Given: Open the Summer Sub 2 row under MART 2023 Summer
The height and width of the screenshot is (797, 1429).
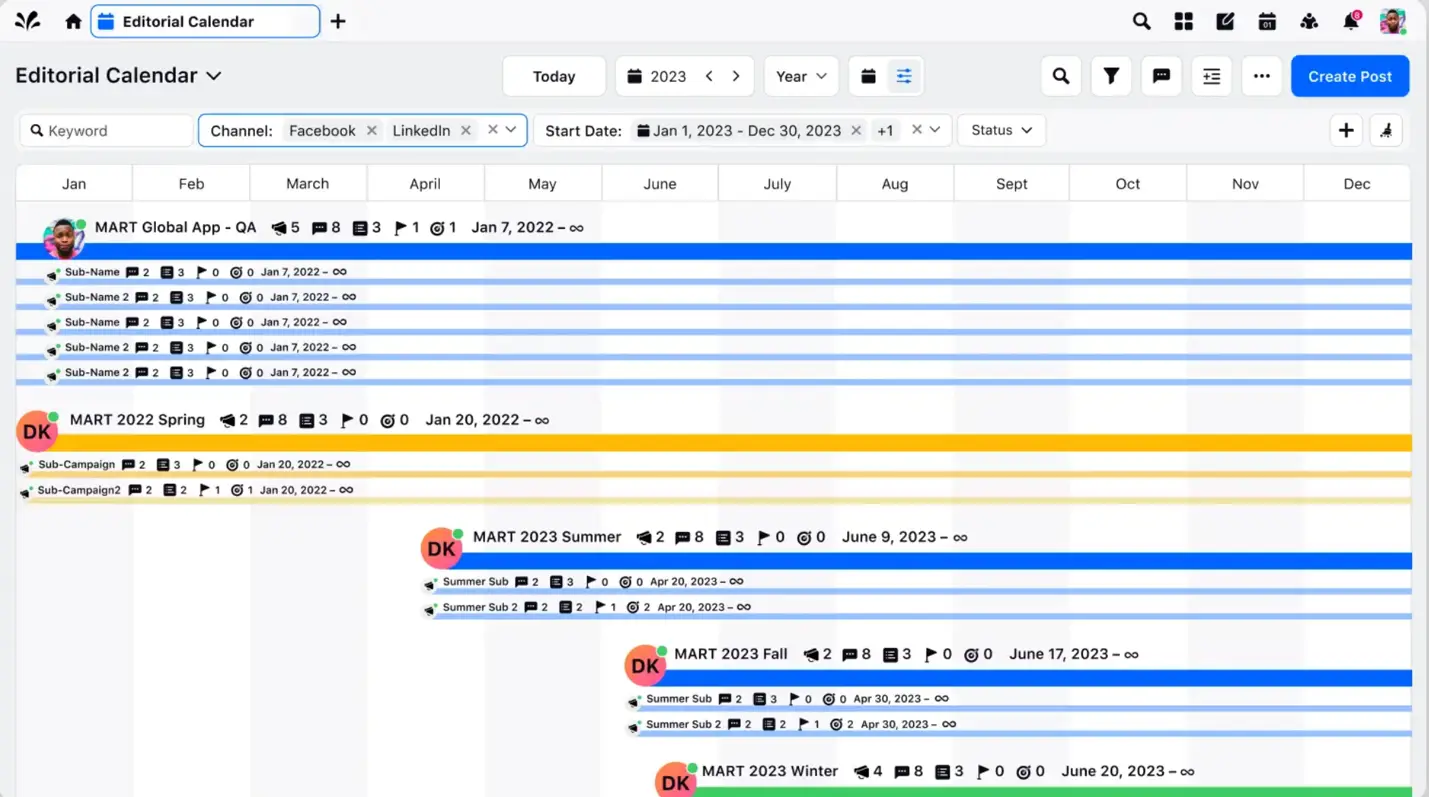Looking at the screenshot, I should click(x=480, y=607).
